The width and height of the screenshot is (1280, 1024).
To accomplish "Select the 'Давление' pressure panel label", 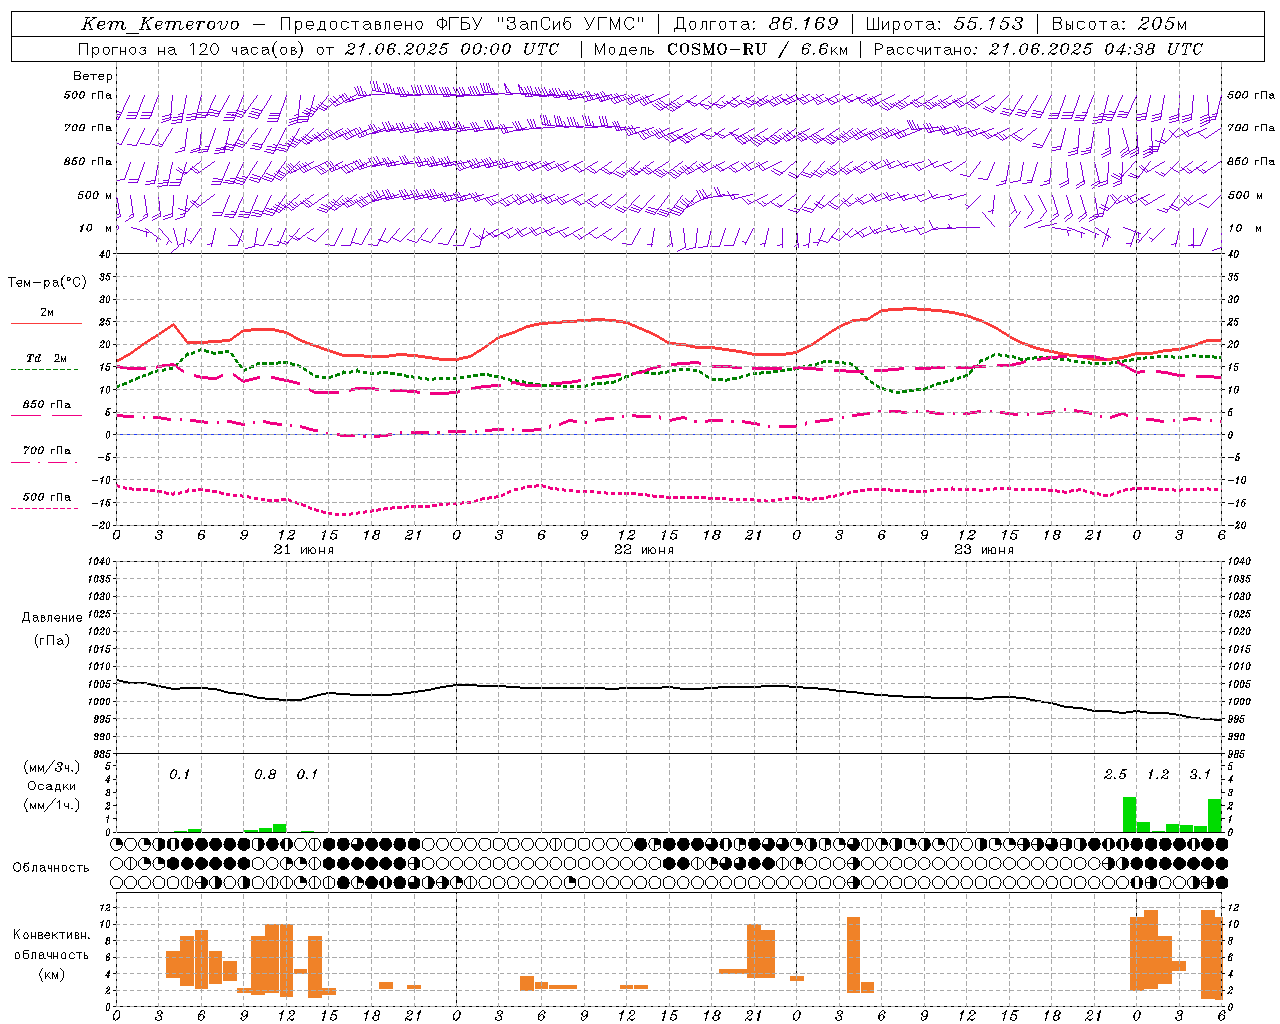I will (x=52, y=618).
